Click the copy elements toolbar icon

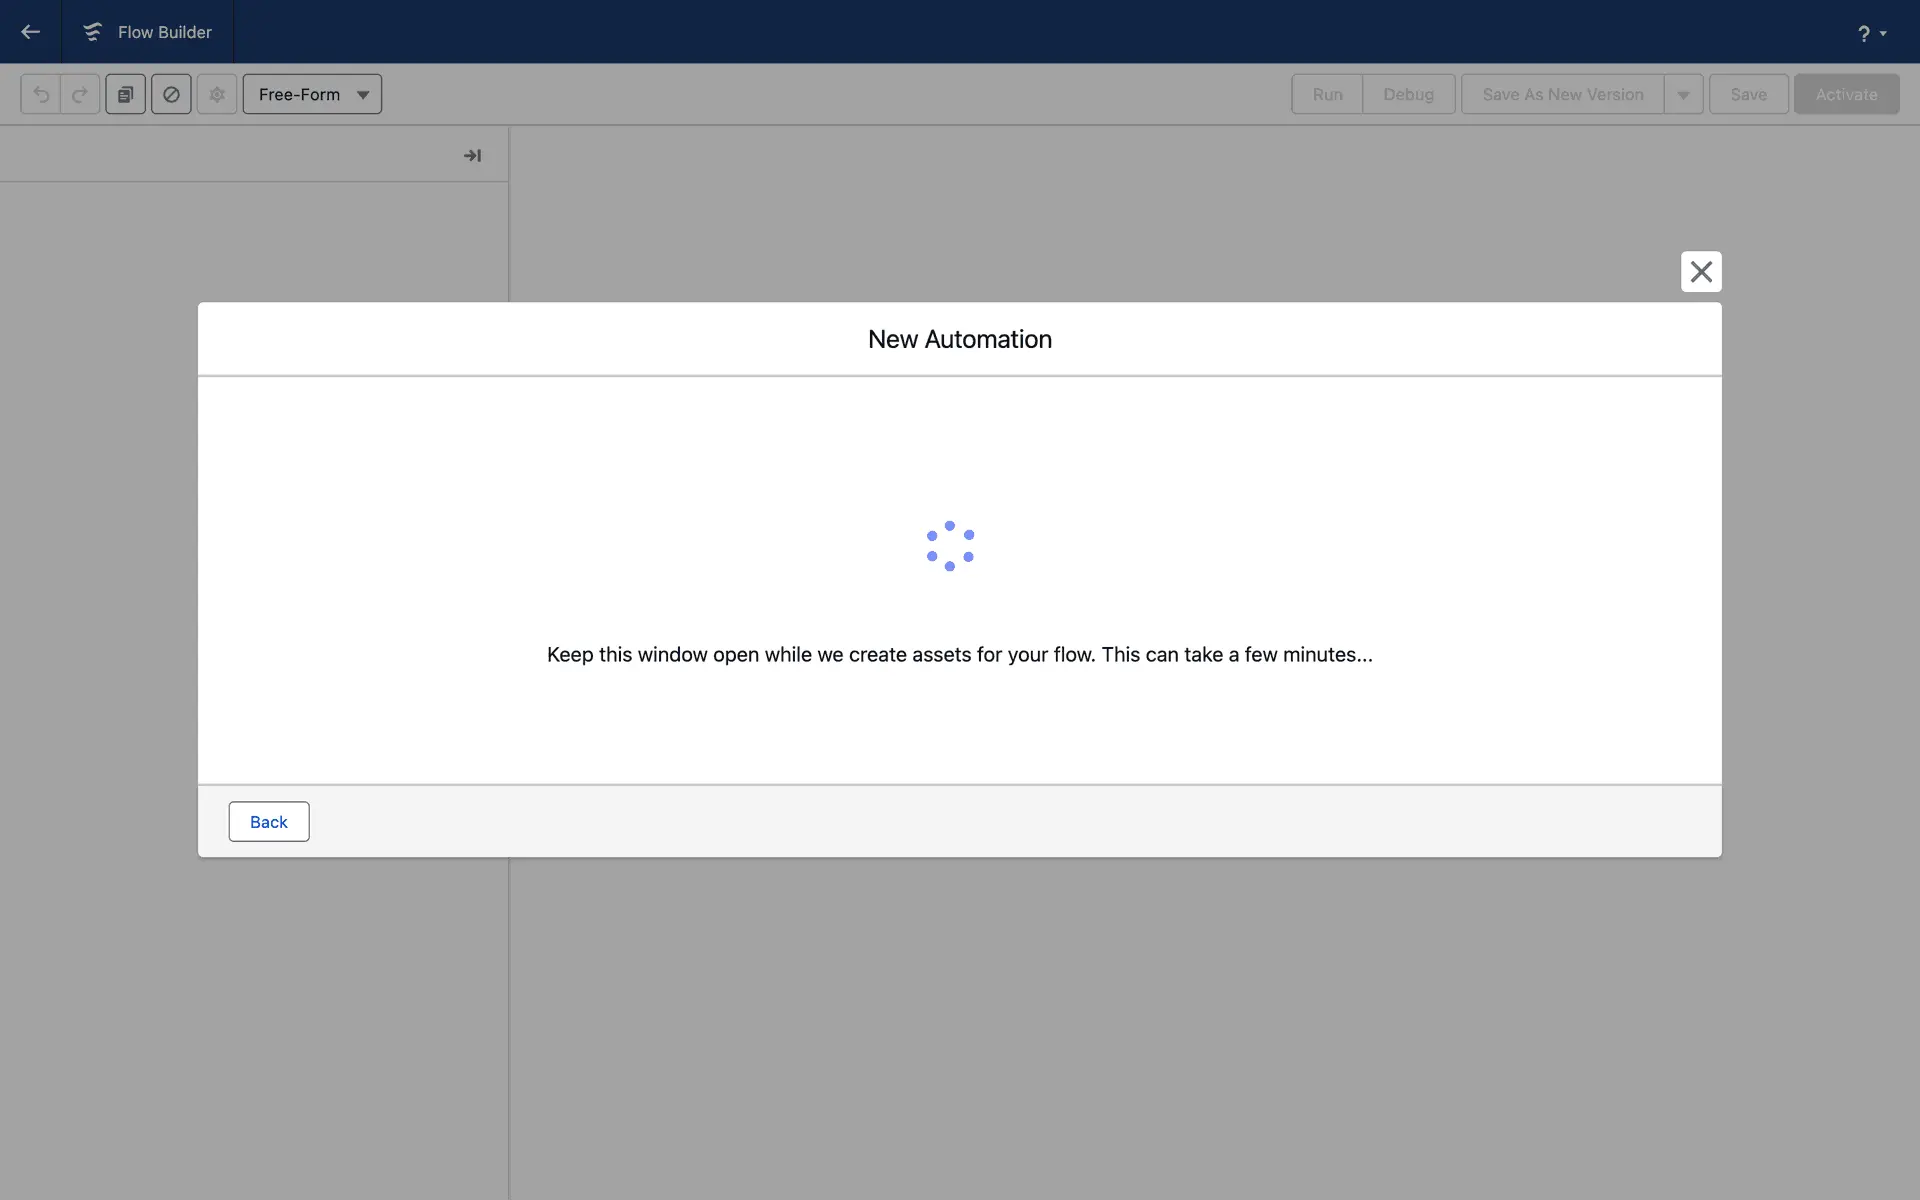125,95
